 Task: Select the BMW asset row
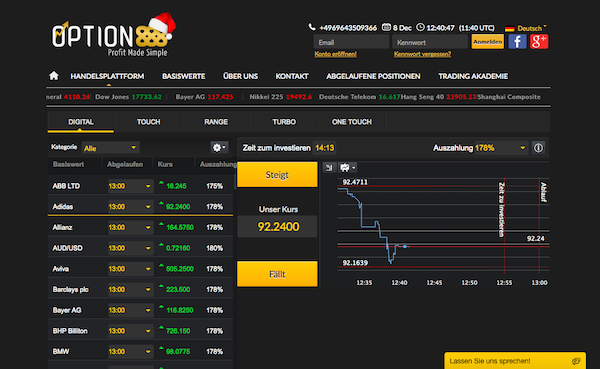140,351
